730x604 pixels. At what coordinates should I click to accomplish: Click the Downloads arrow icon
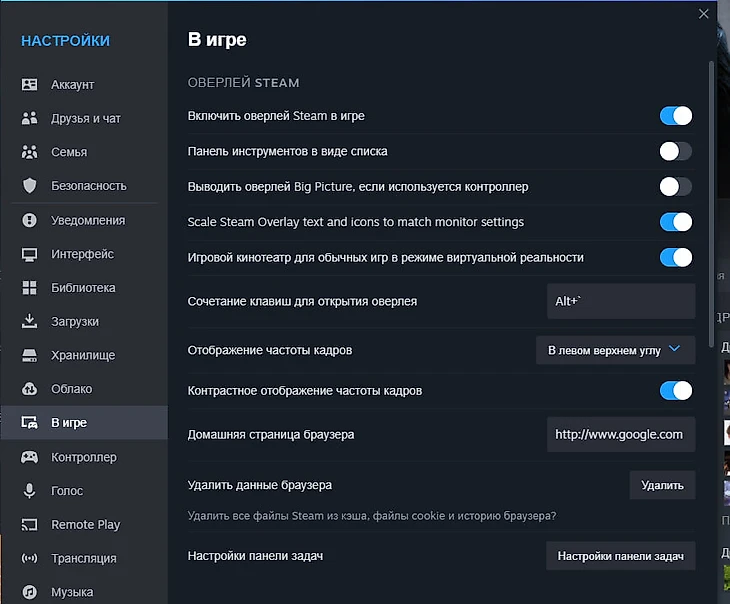coord(30,322)
